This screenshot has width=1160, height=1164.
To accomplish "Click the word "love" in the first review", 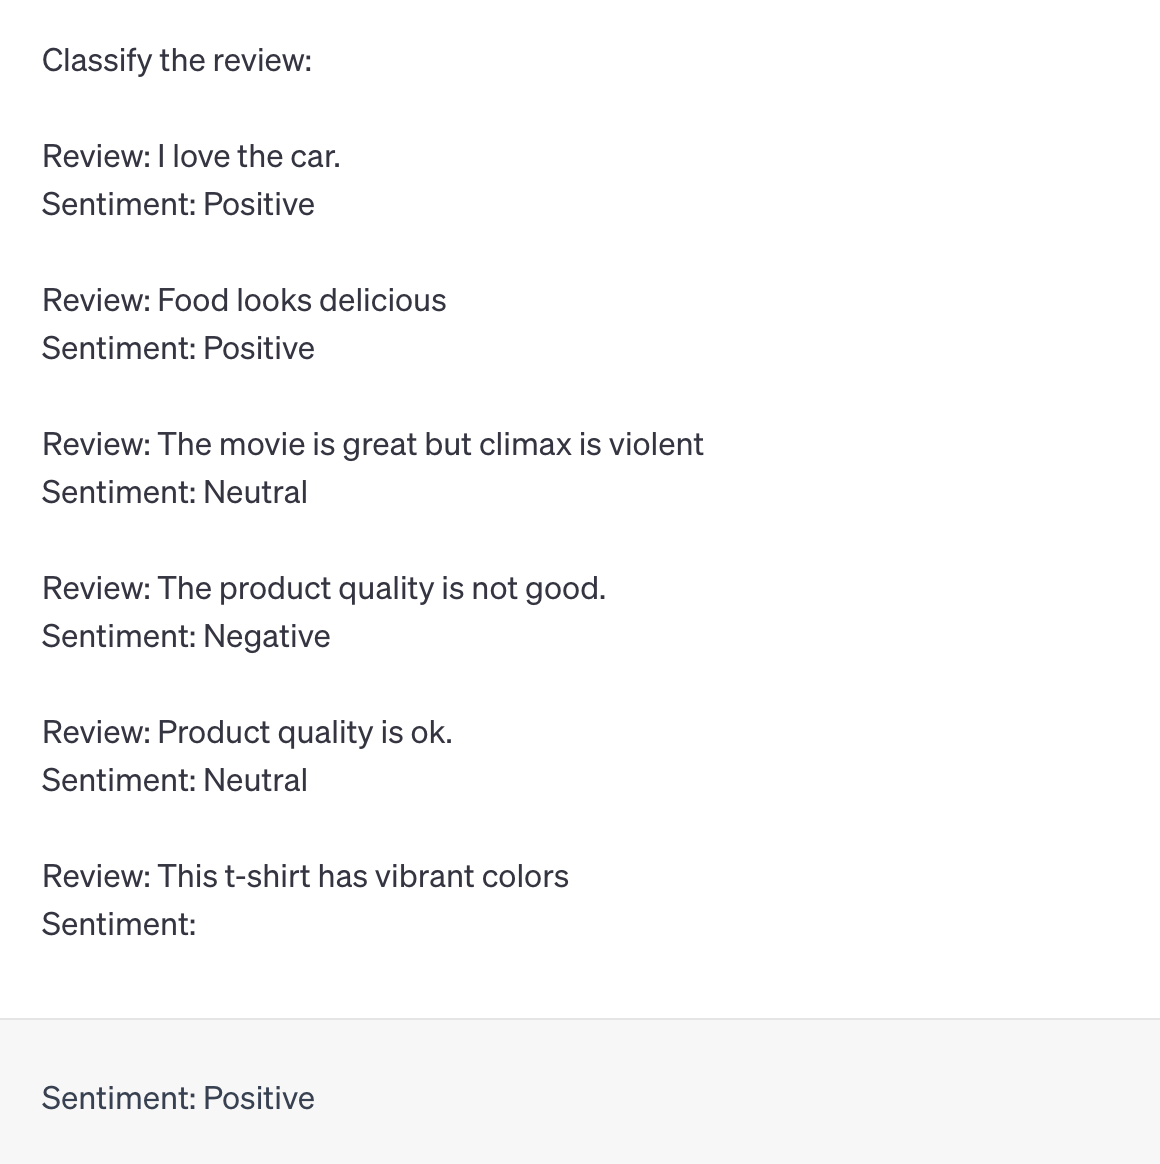I will [x=202, y=156].
